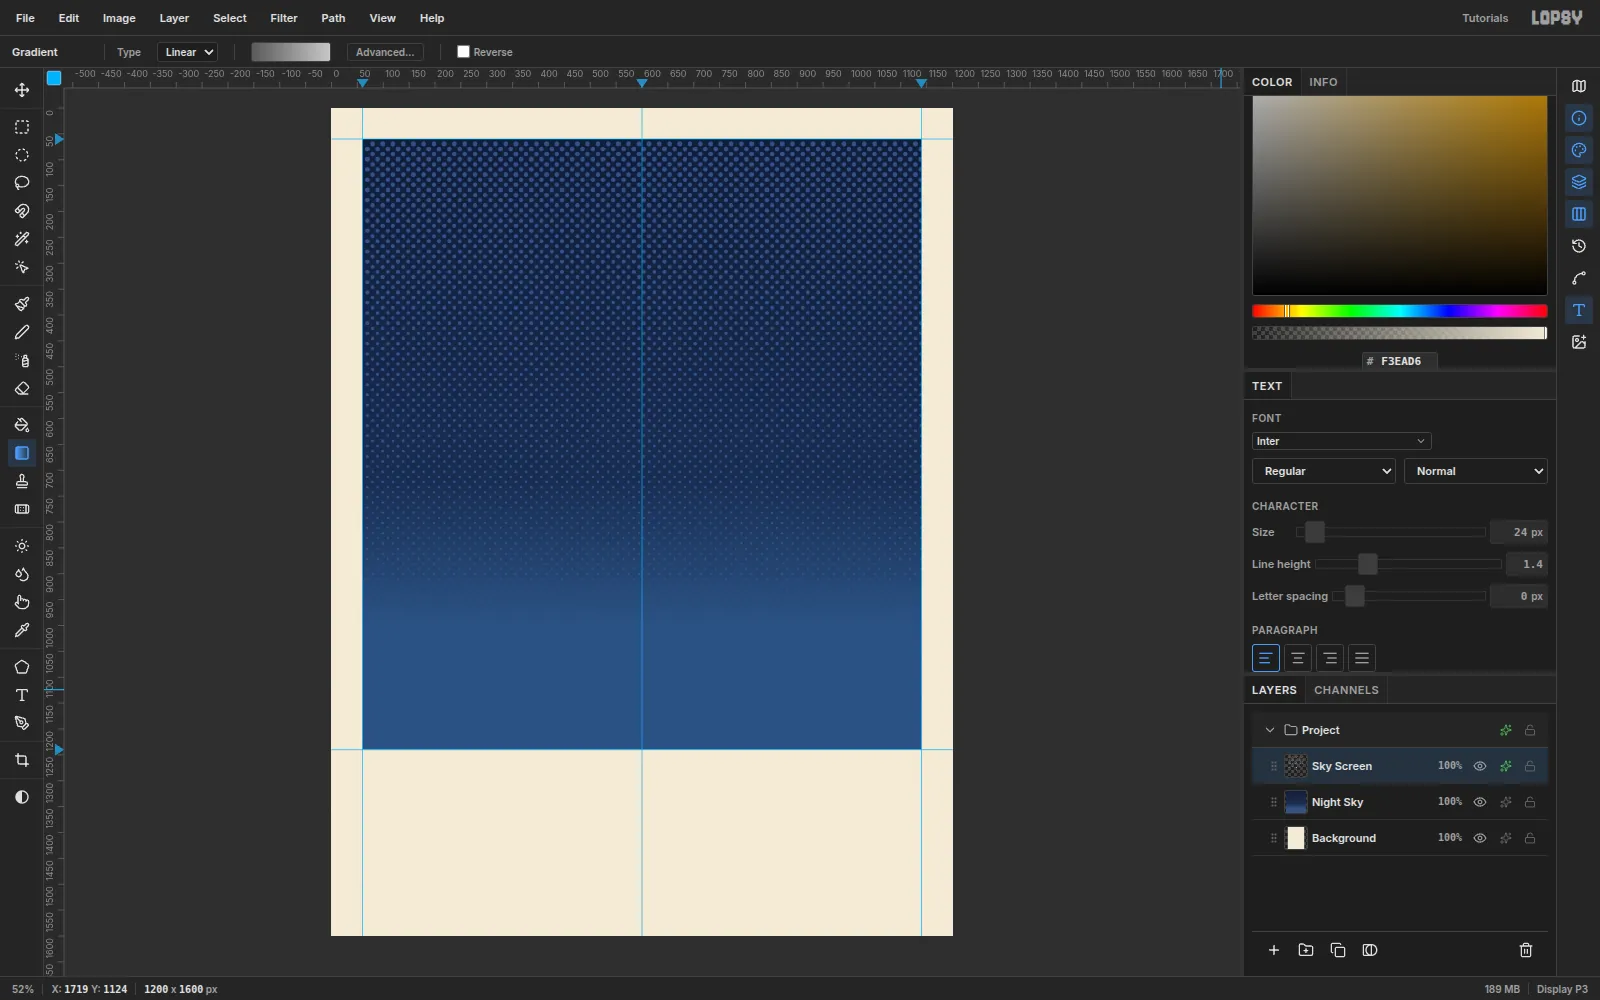Click the hue spectrum slider
1600x1000 pixels.
(1400, 311)
